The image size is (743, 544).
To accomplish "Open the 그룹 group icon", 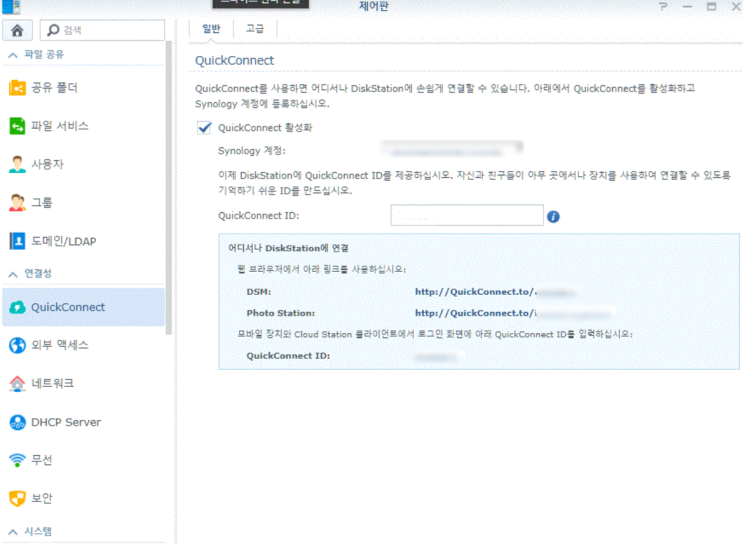I will (18, 203).
